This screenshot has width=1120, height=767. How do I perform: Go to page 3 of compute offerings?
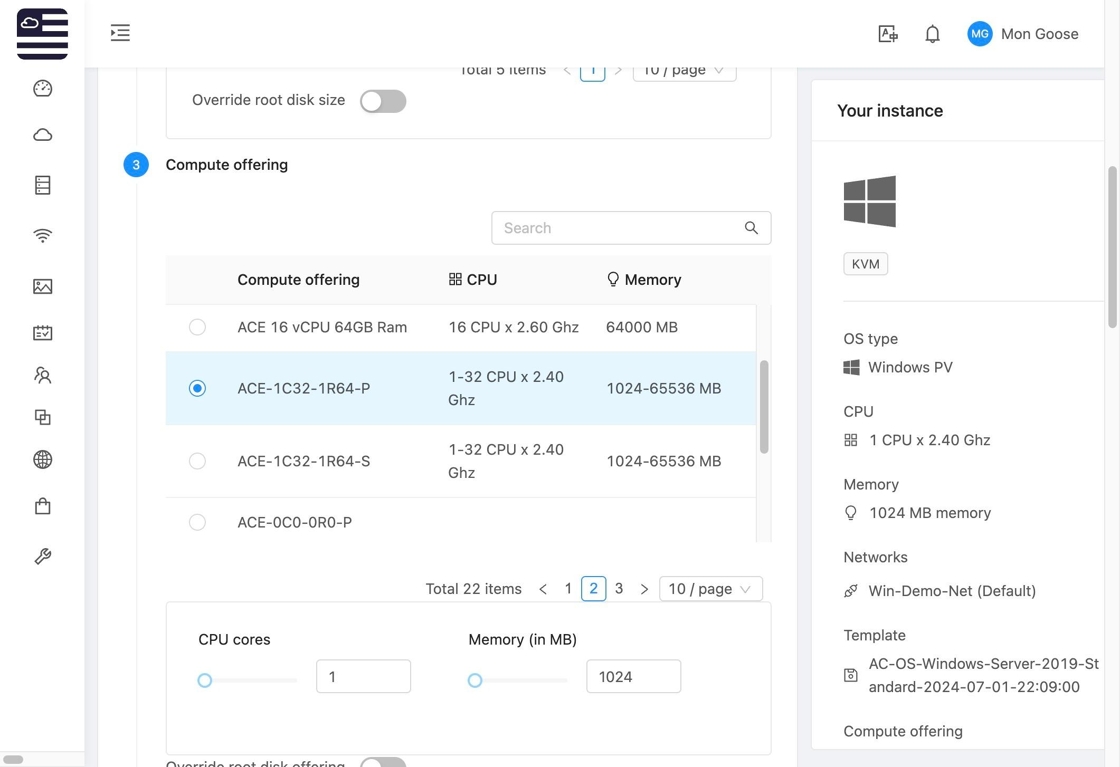(619, 589)
